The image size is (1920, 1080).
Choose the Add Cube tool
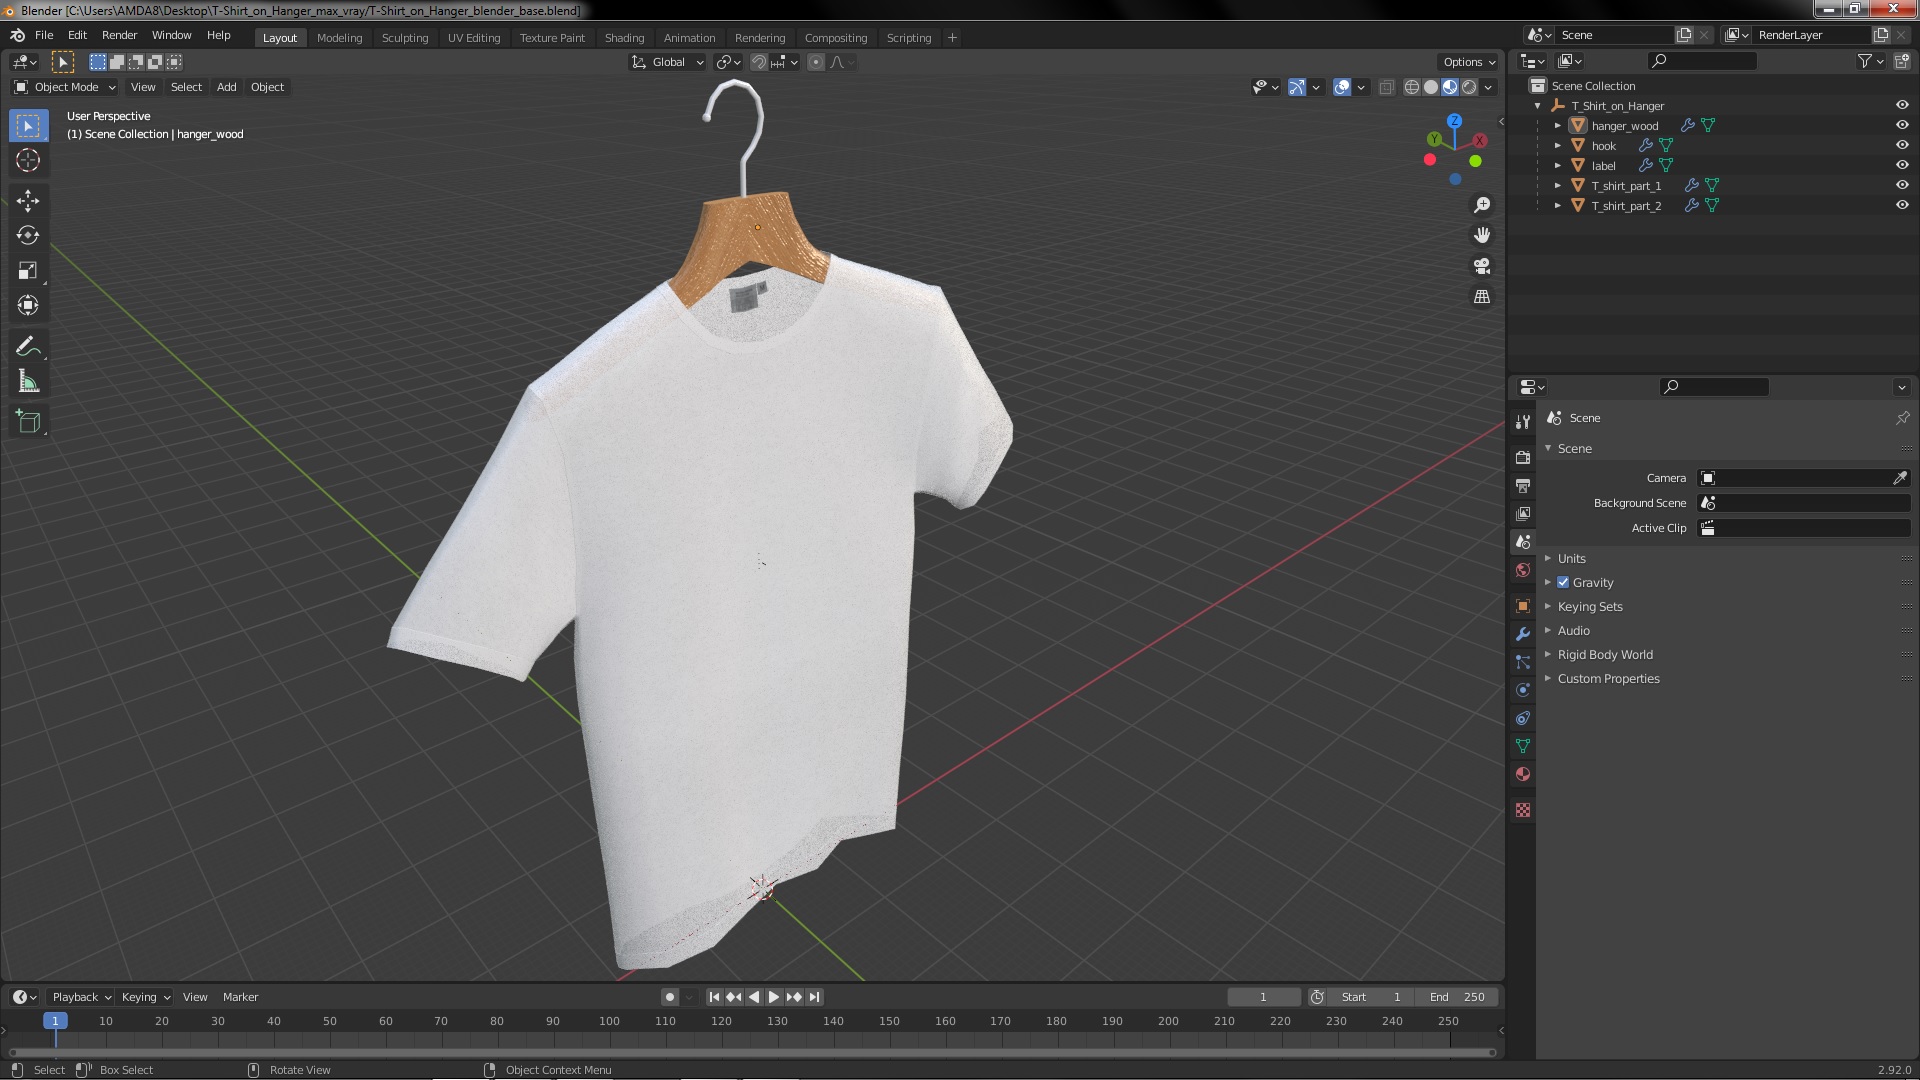coord(28,422)
